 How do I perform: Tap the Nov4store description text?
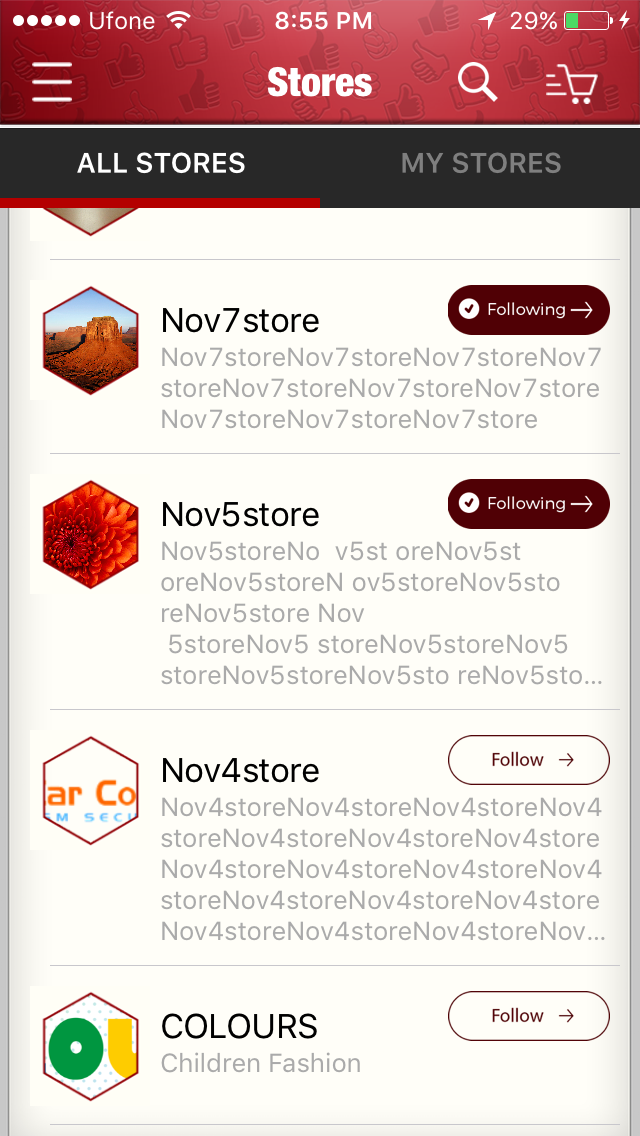click(x=381, y=870)
